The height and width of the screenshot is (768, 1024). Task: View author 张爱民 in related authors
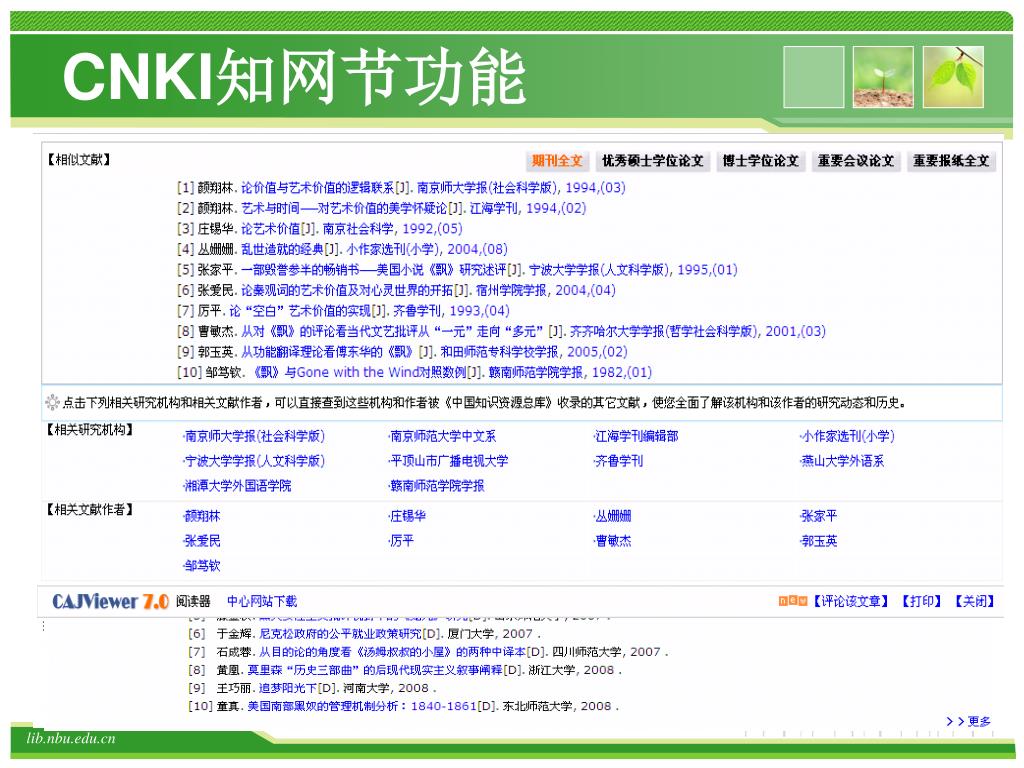pyautogui.click(x=202, y=541)
